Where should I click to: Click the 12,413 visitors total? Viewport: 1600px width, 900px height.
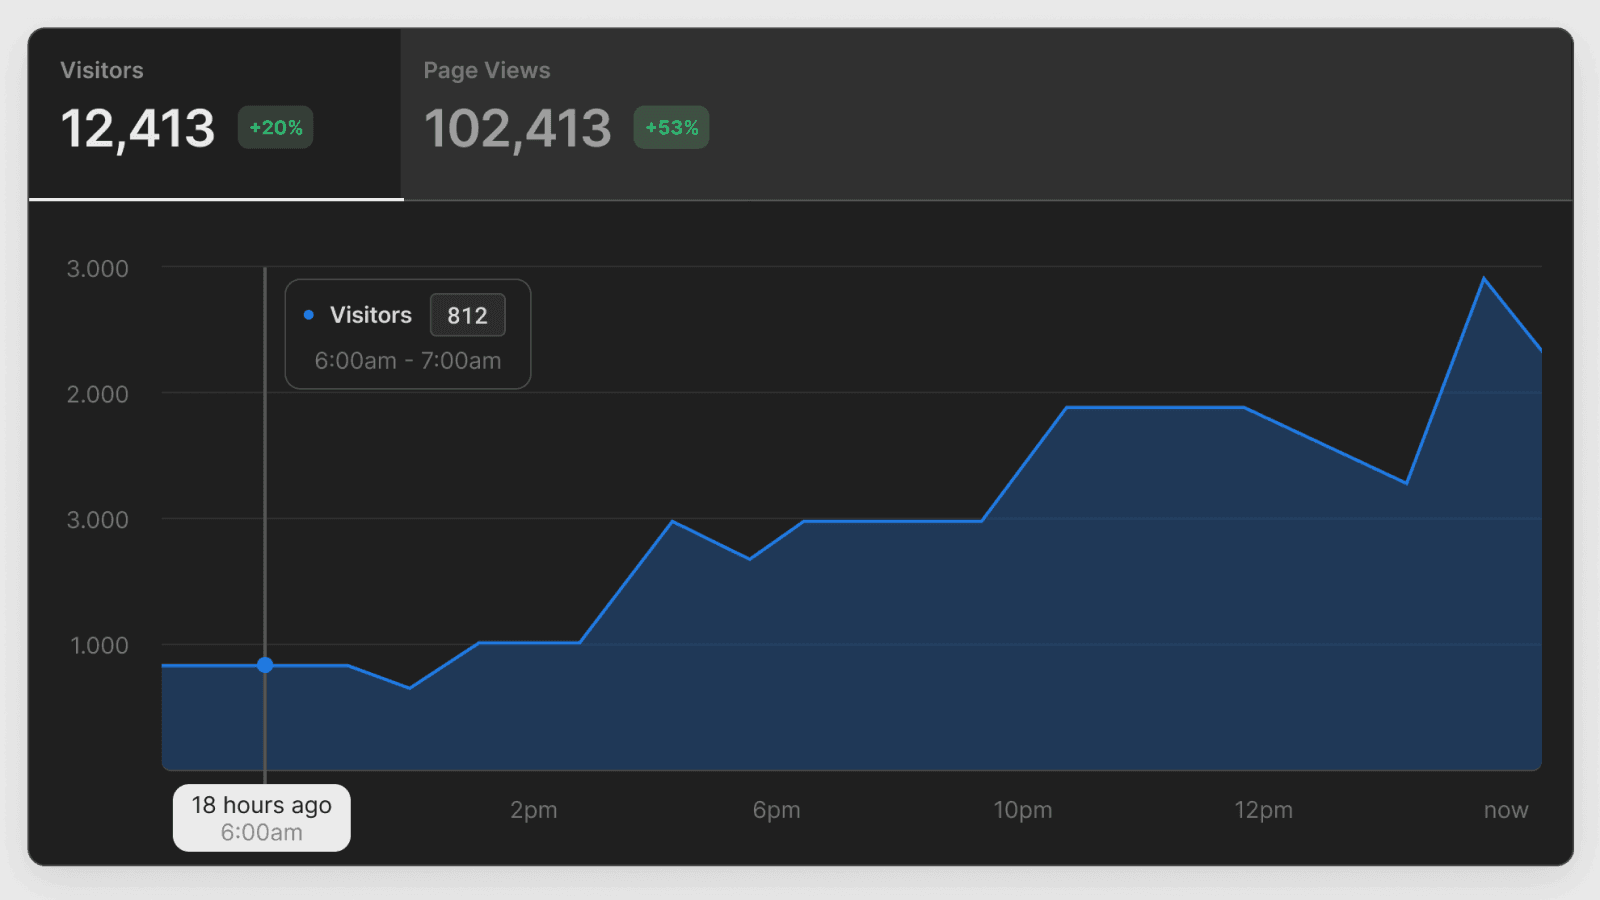pos(138,129)
